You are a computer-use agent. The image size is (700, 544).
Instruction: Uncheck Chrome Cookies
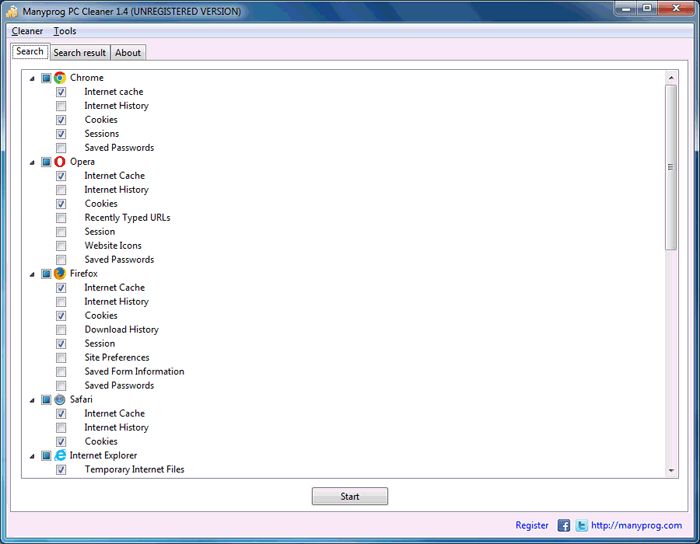[x=61, y=120]
